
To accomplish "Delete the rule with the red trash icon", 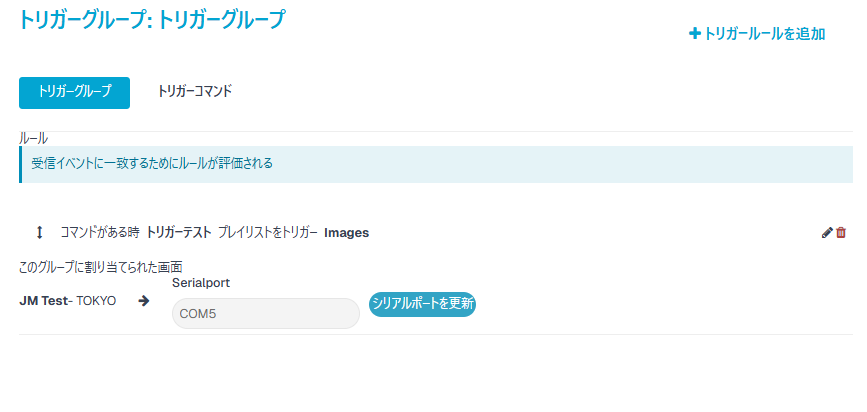I will click(841, 233).
